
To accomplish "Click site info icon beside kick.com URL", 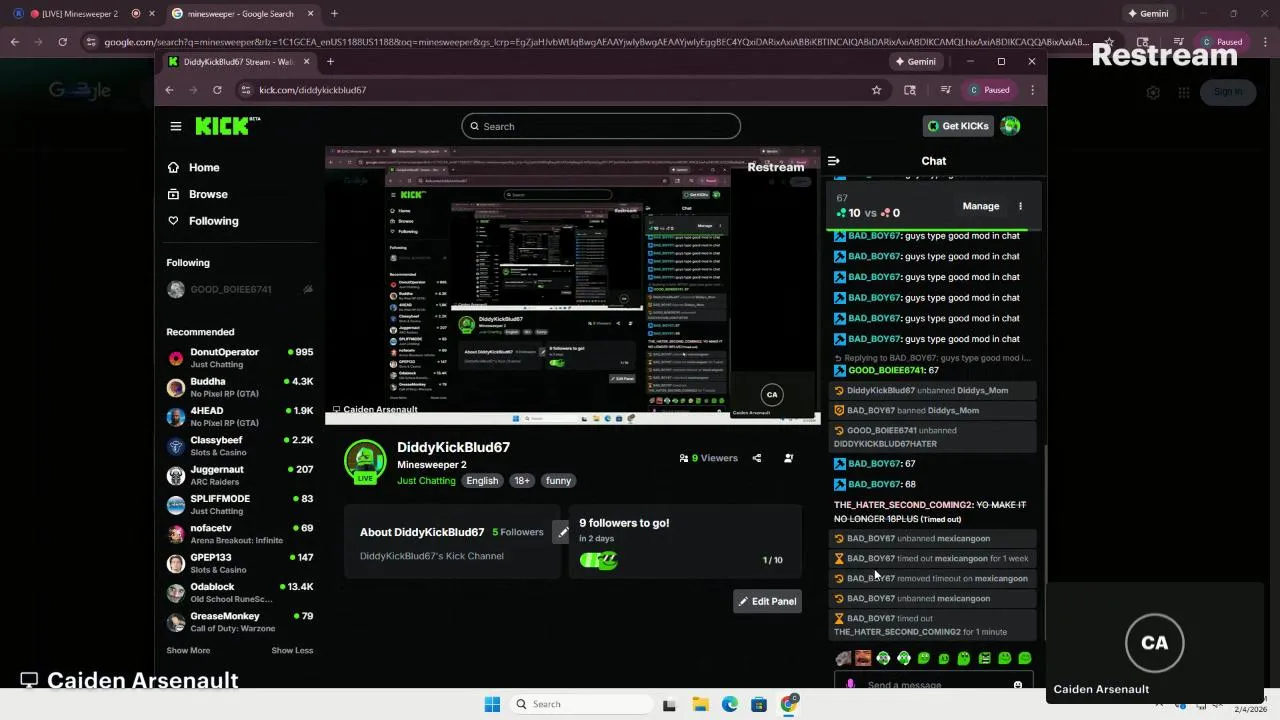I will (246, 90).
